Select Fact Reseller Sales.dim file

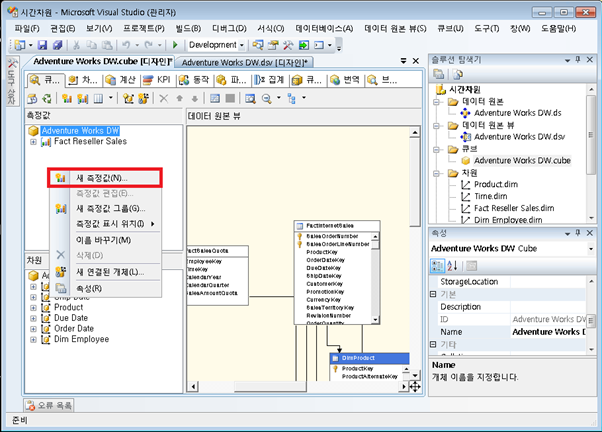tap(514, 208)
